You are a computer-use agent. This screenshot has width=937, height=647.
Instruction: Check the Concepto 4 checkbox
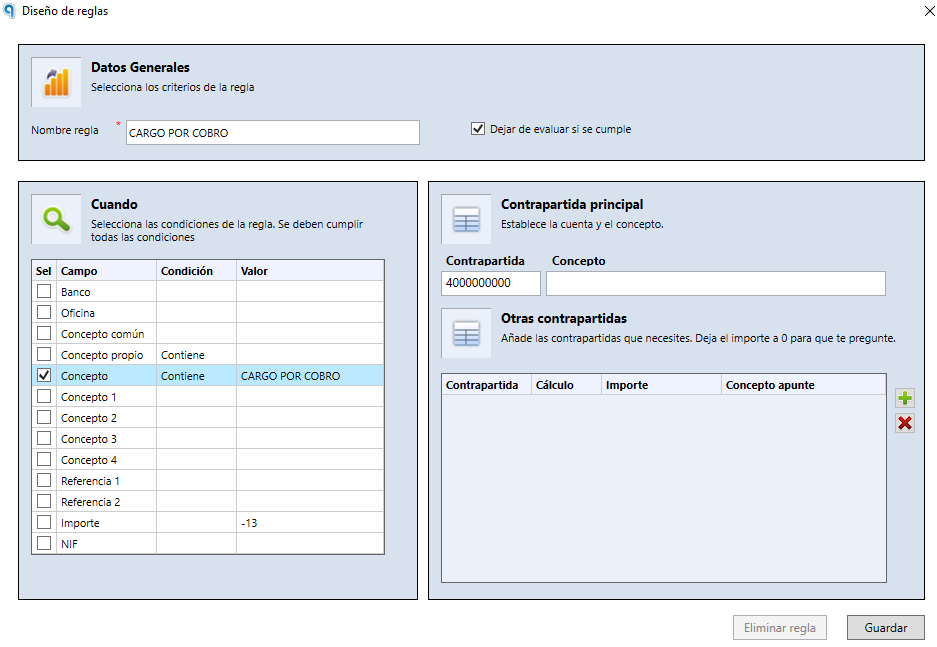(x=44, y=459)
